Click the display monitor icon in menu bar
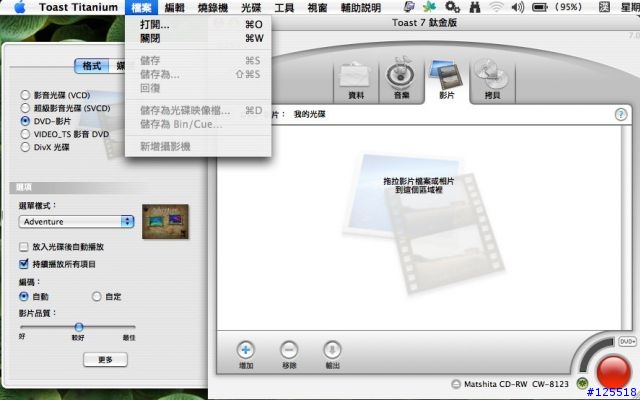 click(x=409, y=7)
